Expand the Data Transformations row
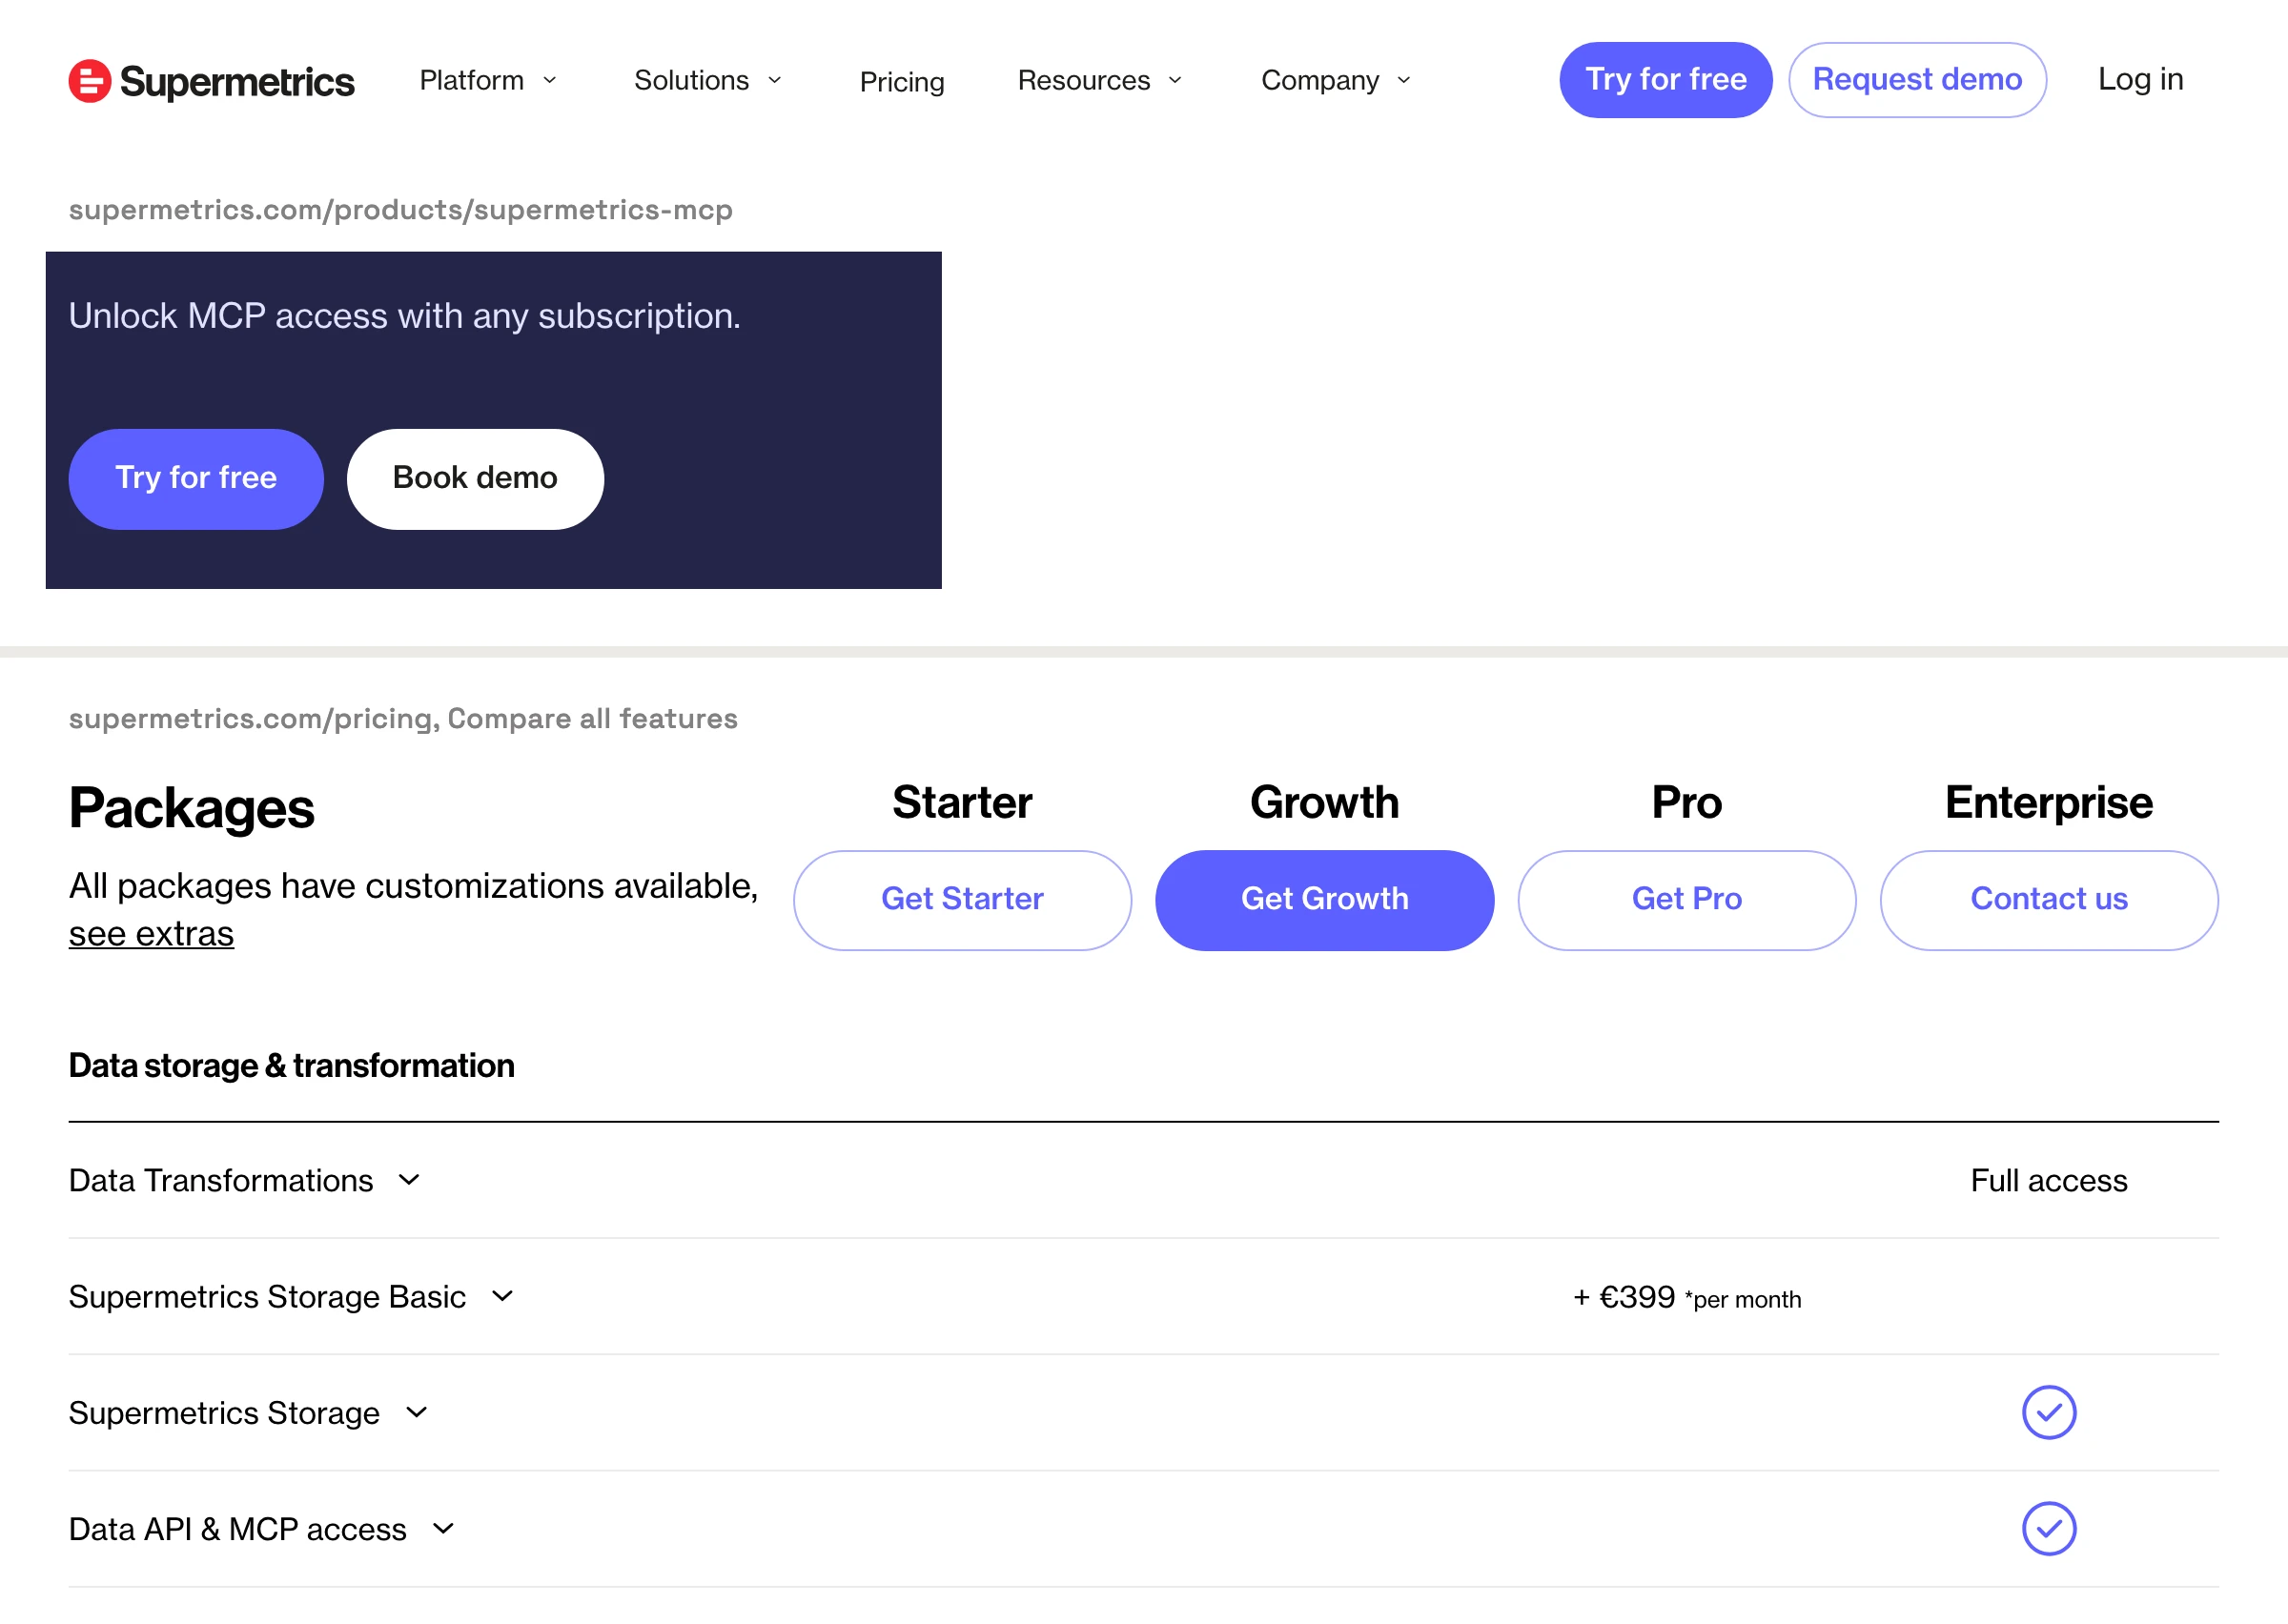Viewport: 2288px width, 1624px height. [244, 1181]
